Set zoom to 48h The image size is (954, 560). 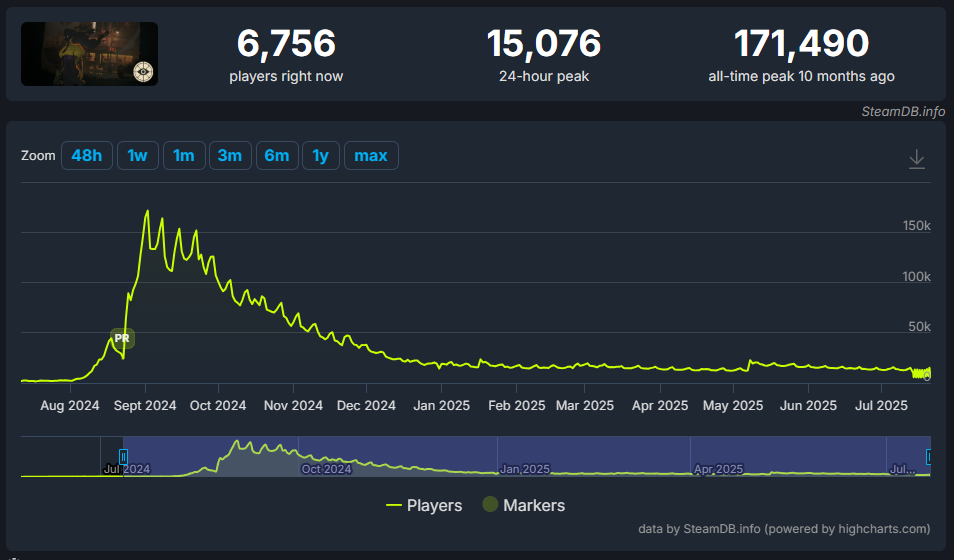tap(86, 155)
